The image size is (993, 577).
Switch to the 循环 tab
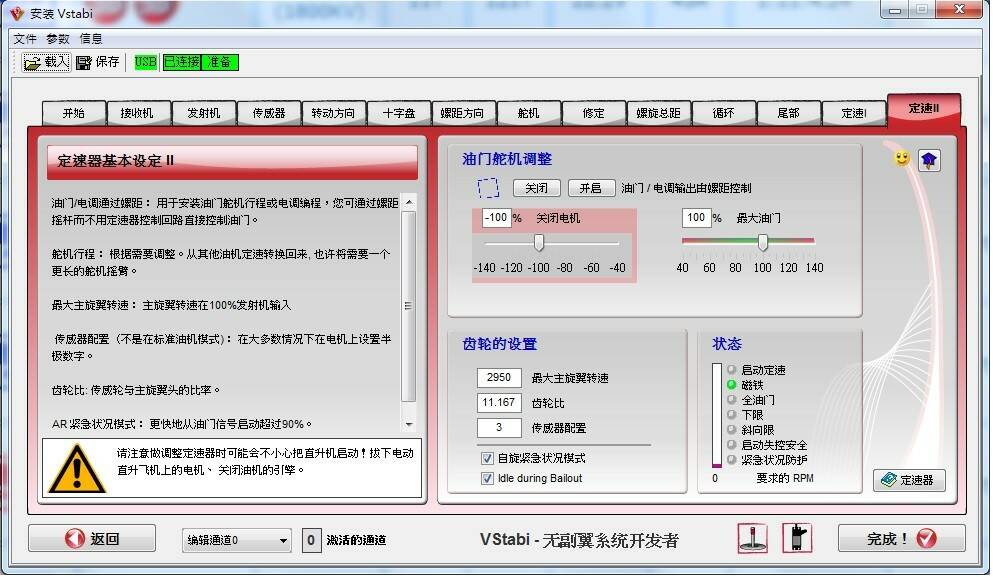[x=723, y=113]
